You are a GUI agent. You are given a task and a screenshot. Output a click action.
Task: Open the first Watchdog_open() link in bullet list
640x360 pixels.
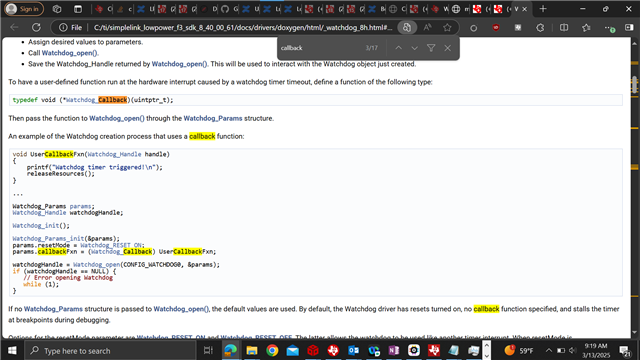tap(70, 53)
